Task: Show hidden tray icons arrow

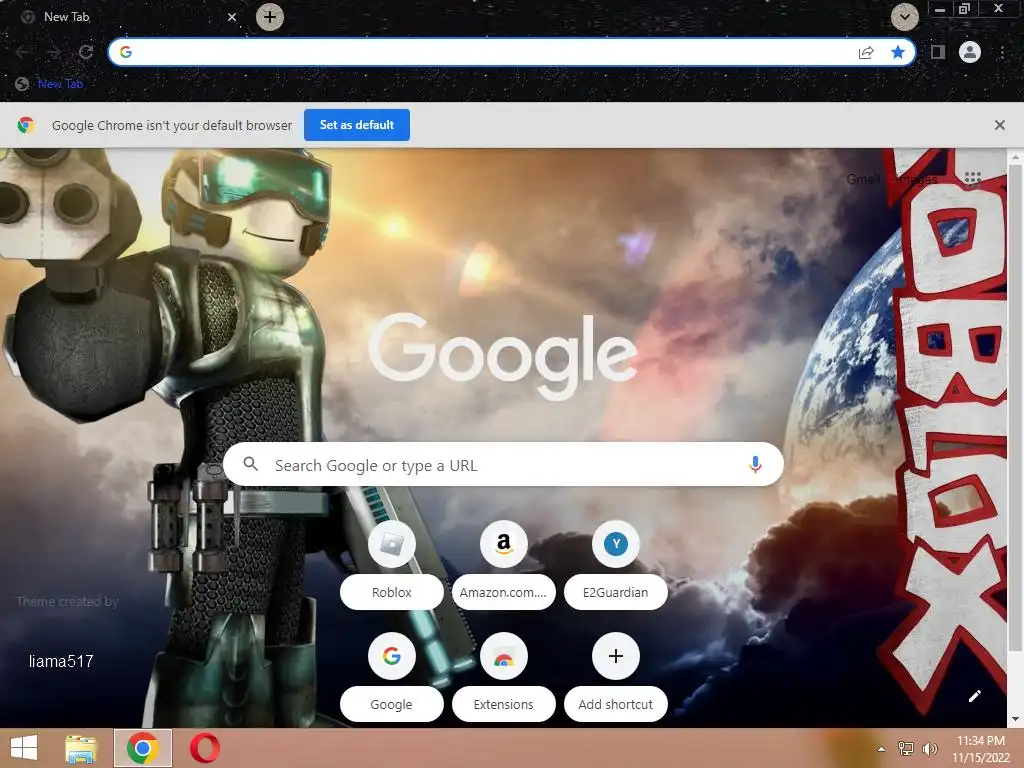Action: 882,749
